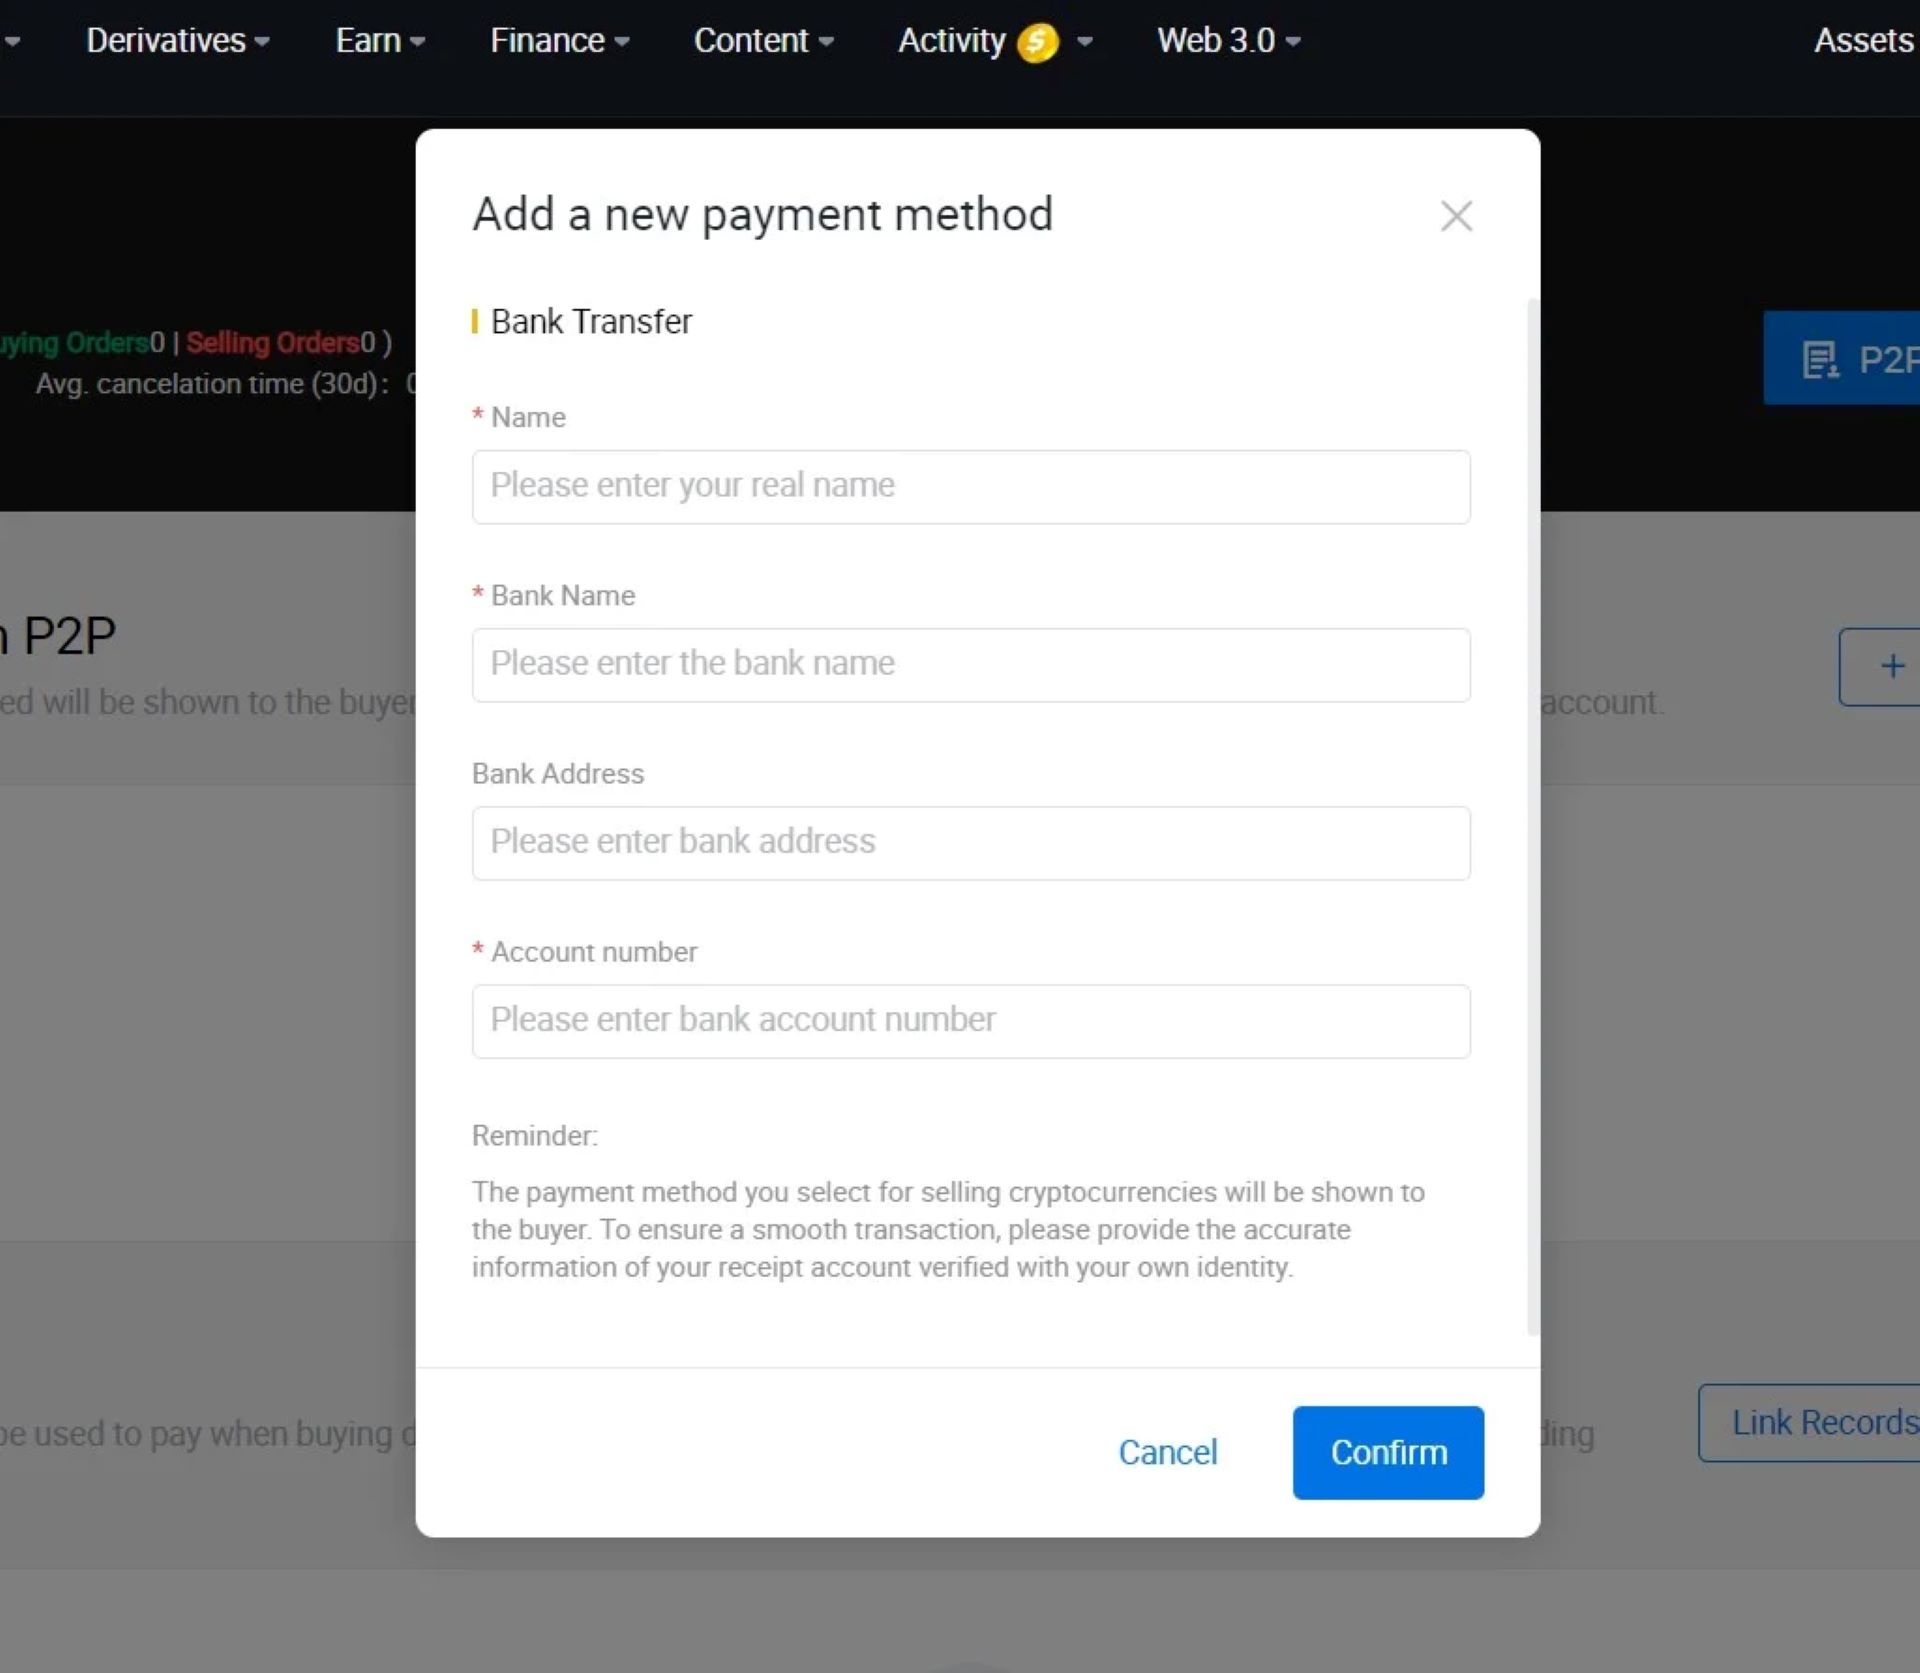Expand the Activity dropdown arrow
This screenshot has width=1920, height=1673.
click(1084, 42)
